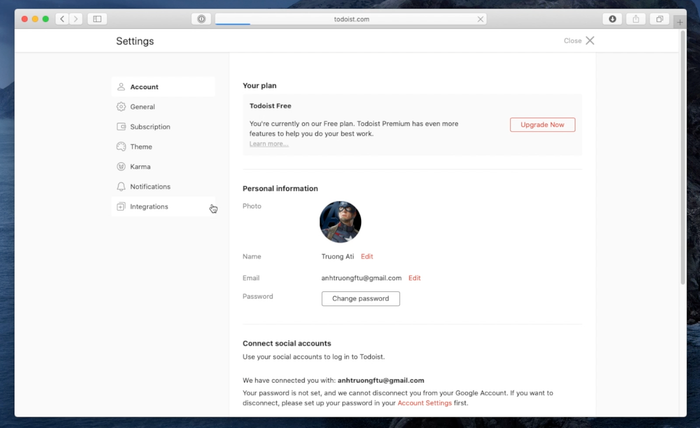
Task: Click the General gear icon
Action: click(x=121, y=107)
